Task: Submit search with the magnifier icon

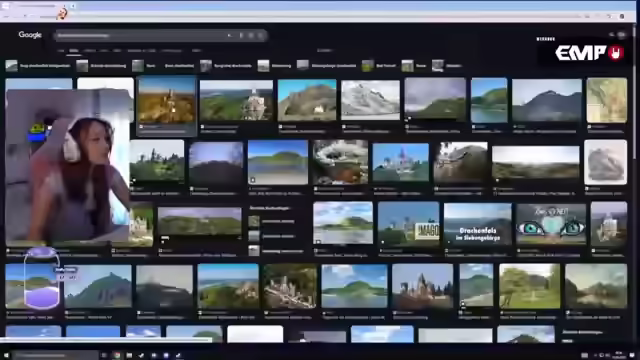Action: pos(261,36)
